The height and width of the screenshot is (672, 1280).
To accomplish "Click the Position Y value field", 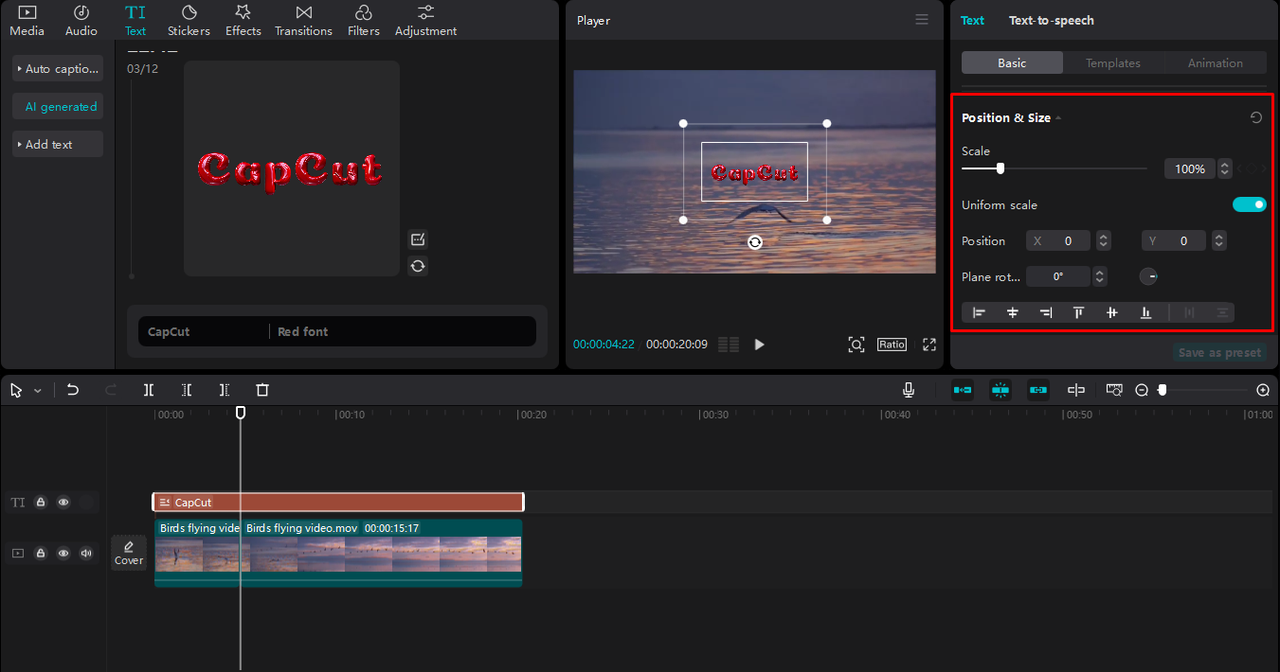I will 1176,241.
